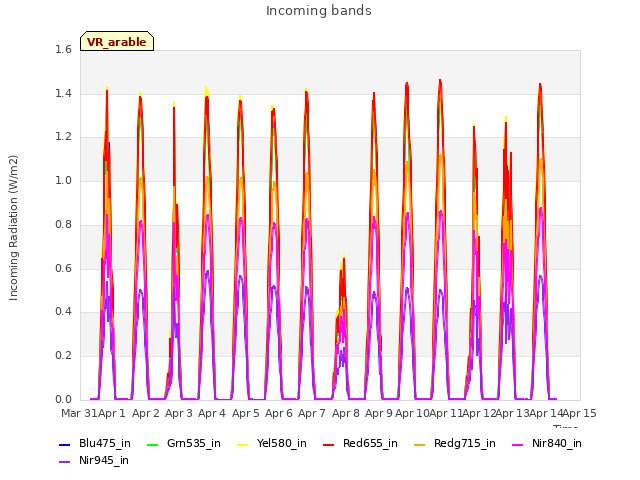The image size is (640, 480).
Task: Select the Nir945_in legend entry
Action: [x=94, y=460]
